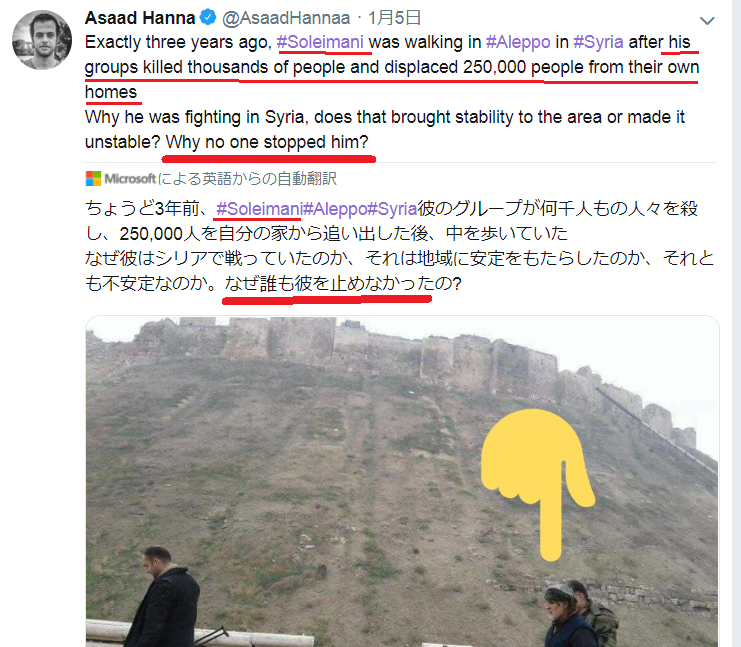
Task: Open the #Soleimani hashtag in English tweet
Action: tap(320, 42)
